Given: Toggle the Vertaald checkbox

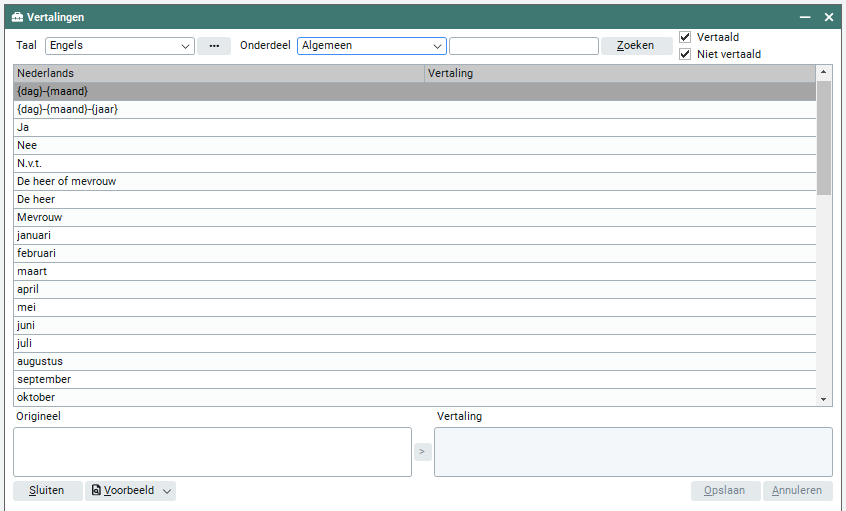Looking at the screenshot, I should pos(685,37).
